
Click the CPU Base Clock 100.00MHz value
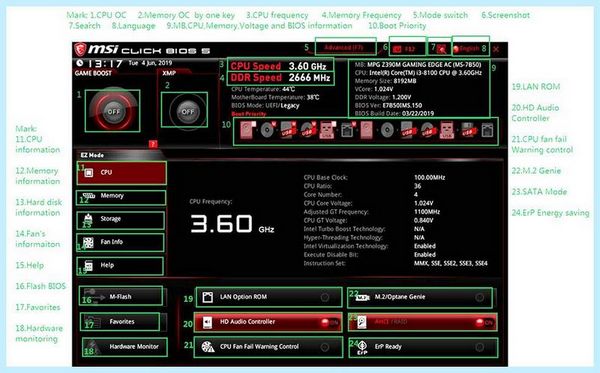pos(429,178)
